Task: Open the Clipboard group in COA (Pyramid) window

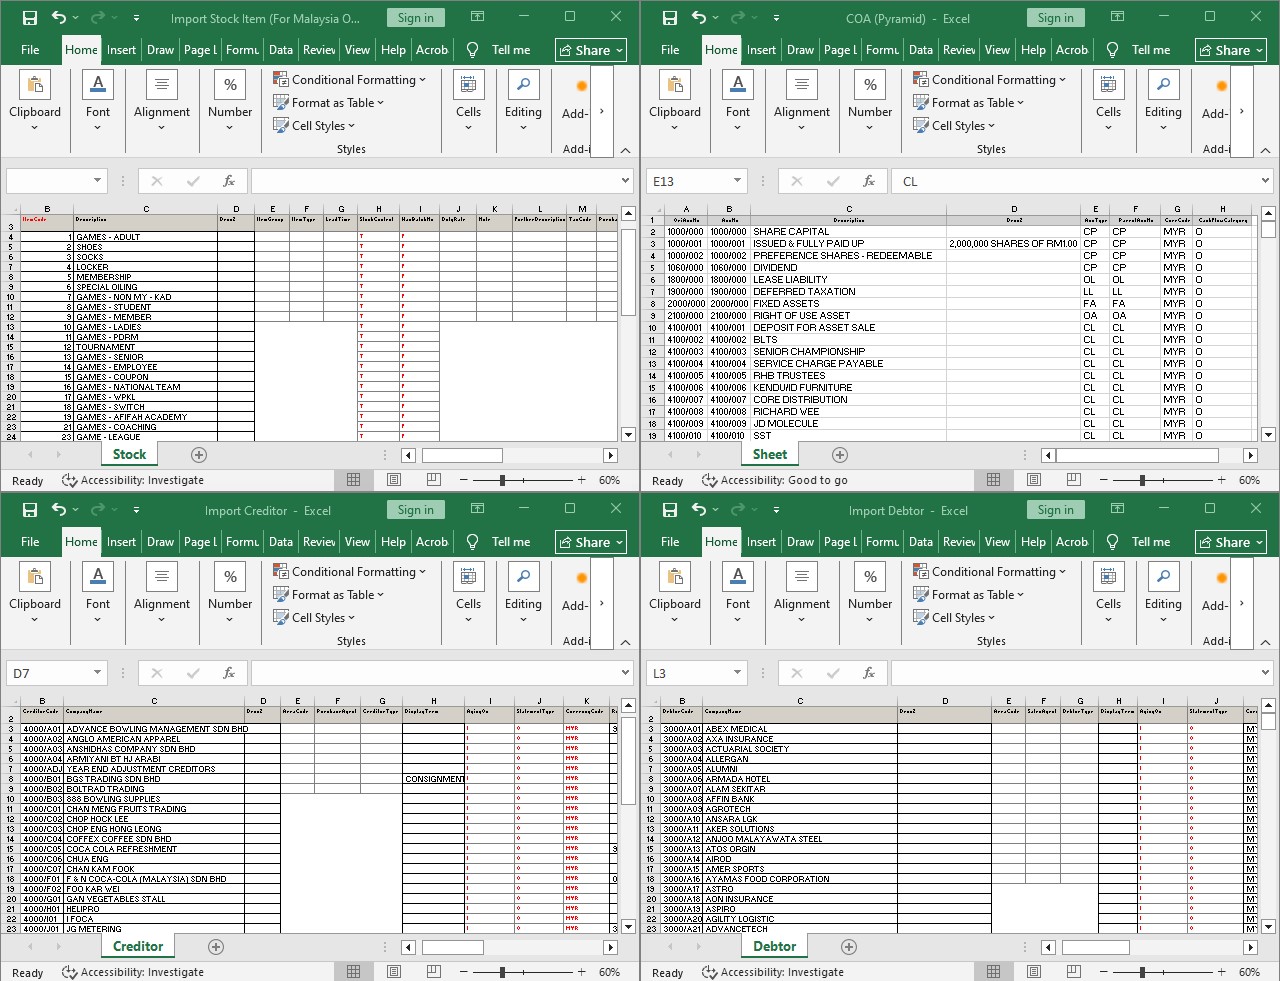Action: [x=675, y=100]
